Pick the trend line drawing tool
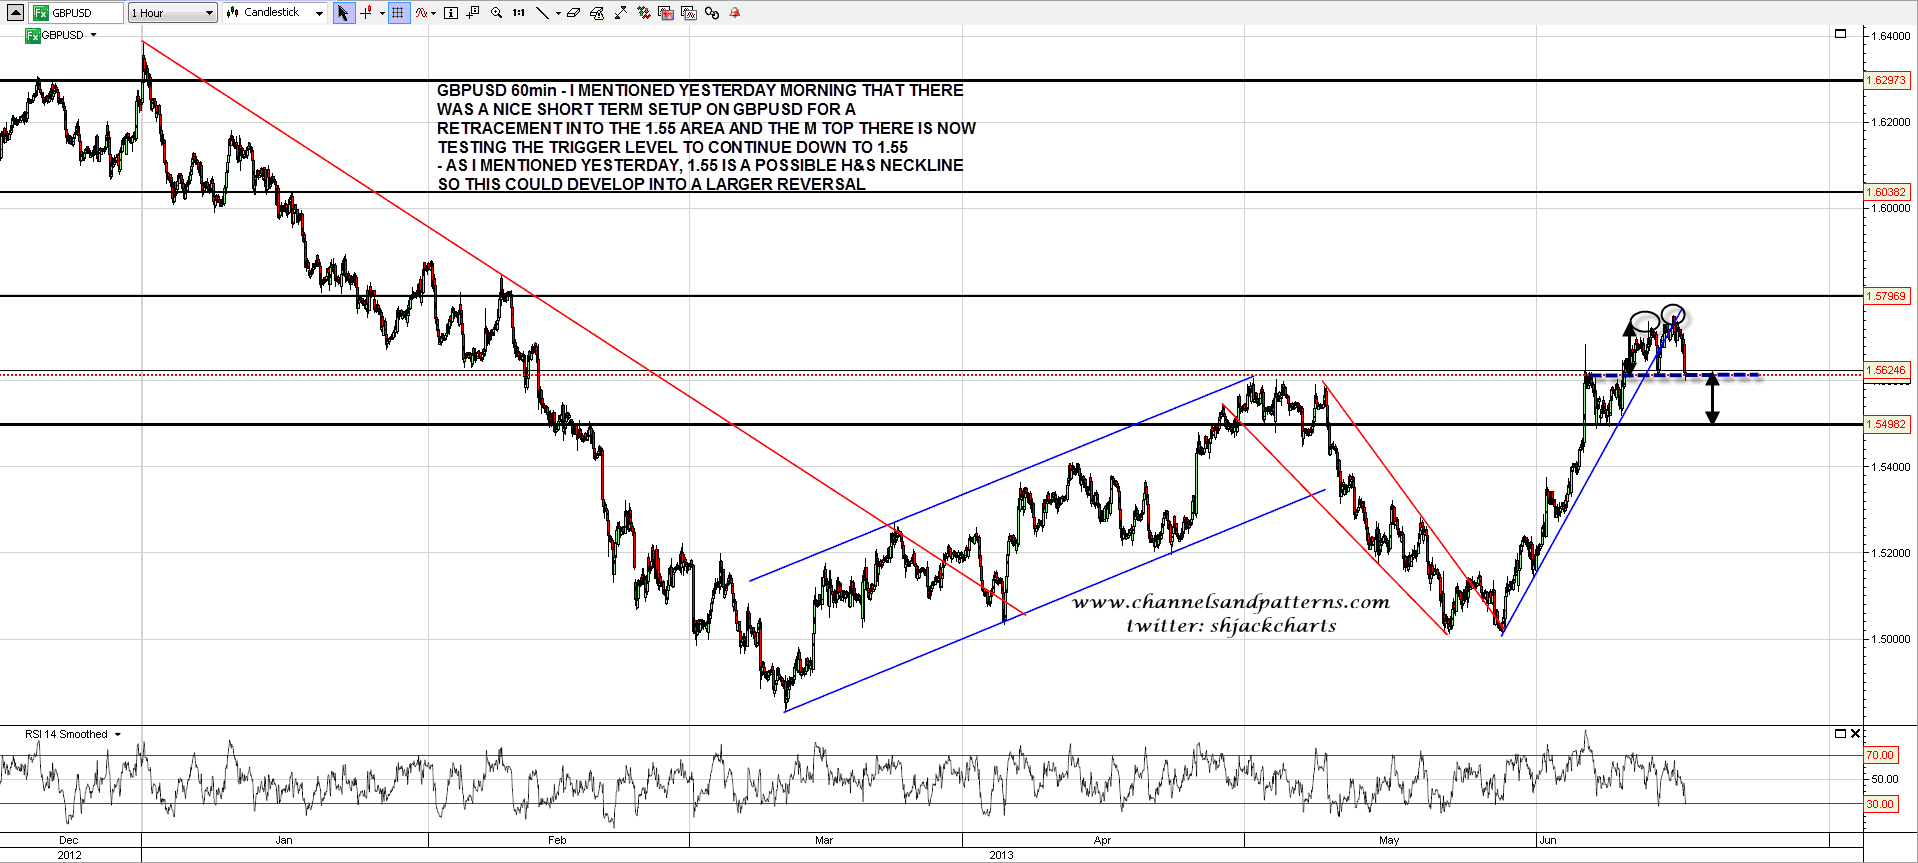Image resolution: width=1918 pixels, height=863 pixels. 541,13
